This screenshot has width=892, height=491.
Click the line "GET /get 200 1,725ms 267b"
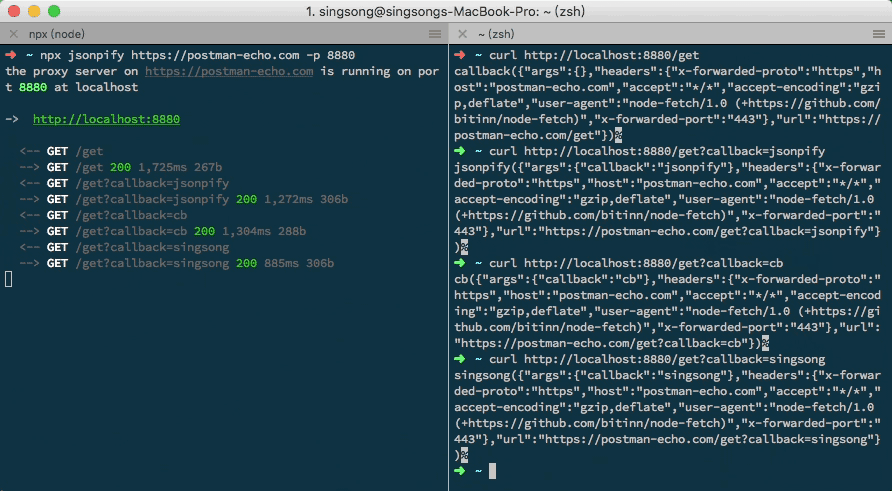point(121,167)
